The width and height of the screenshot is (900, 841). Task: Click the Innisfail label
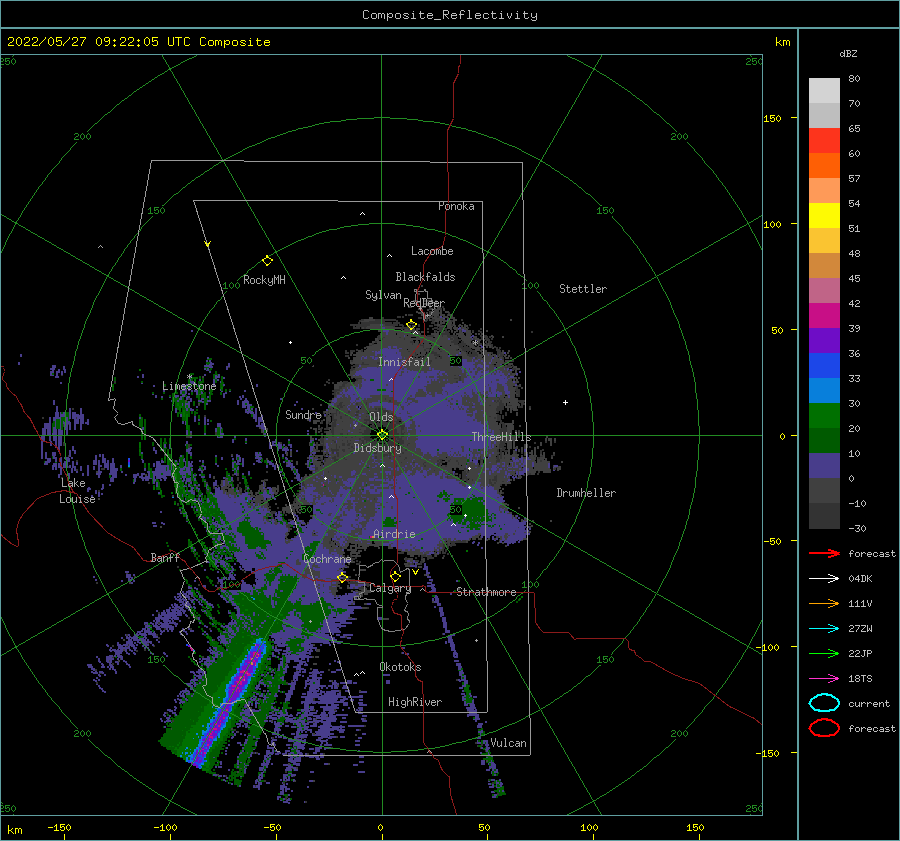pyautogui.click(x=404, y=362)
